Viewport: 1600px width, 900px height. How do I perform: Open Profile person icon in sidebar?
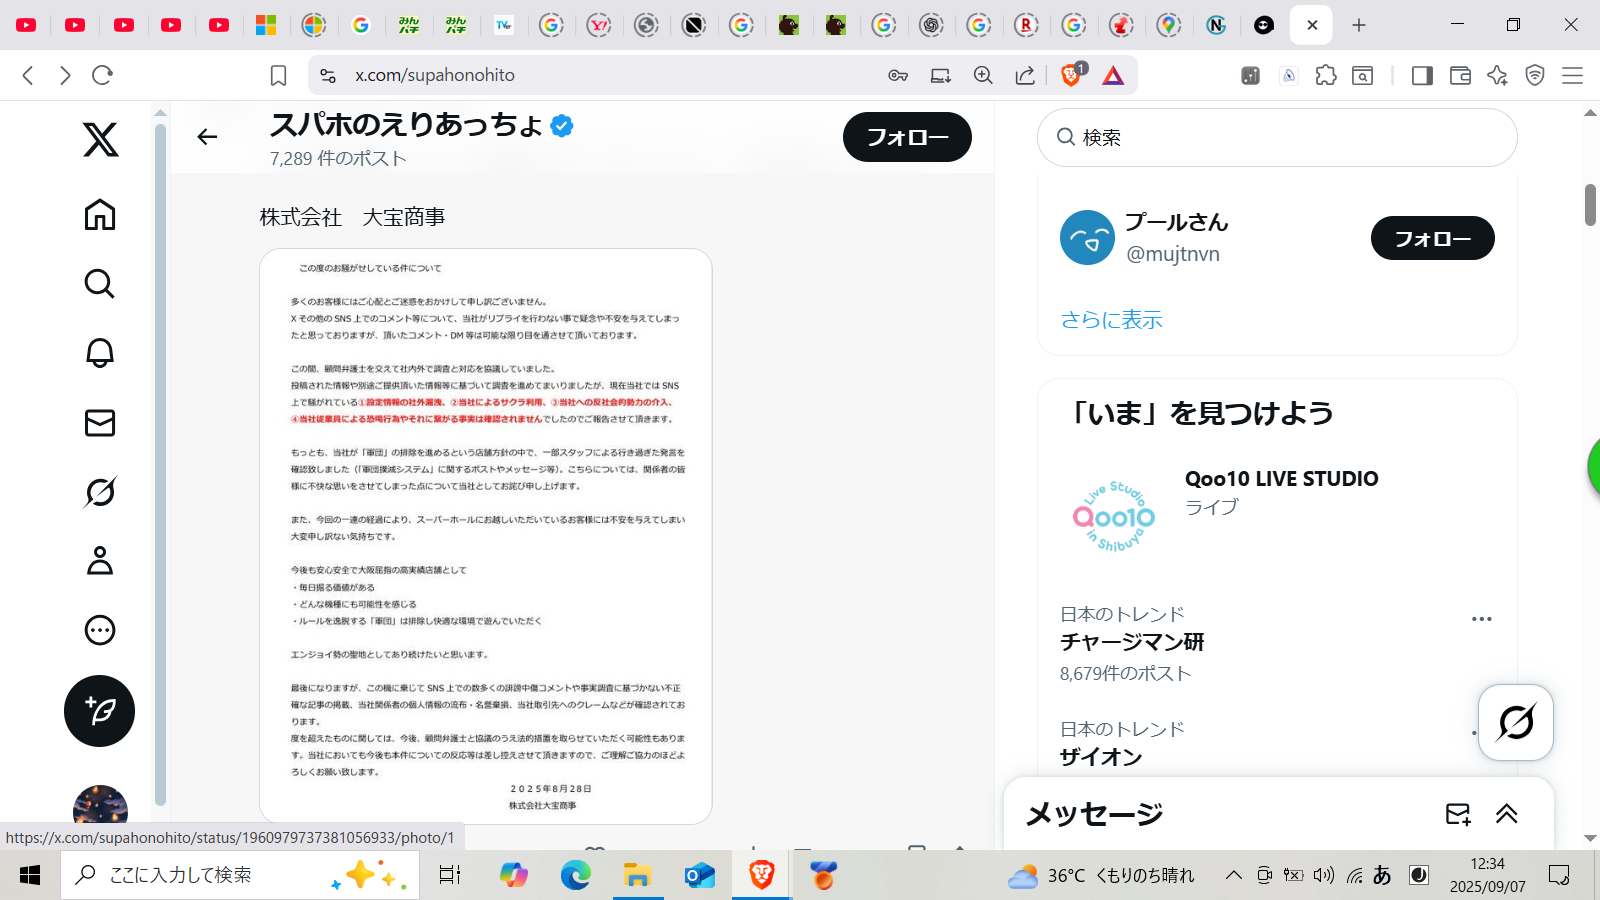click(100, 561)
